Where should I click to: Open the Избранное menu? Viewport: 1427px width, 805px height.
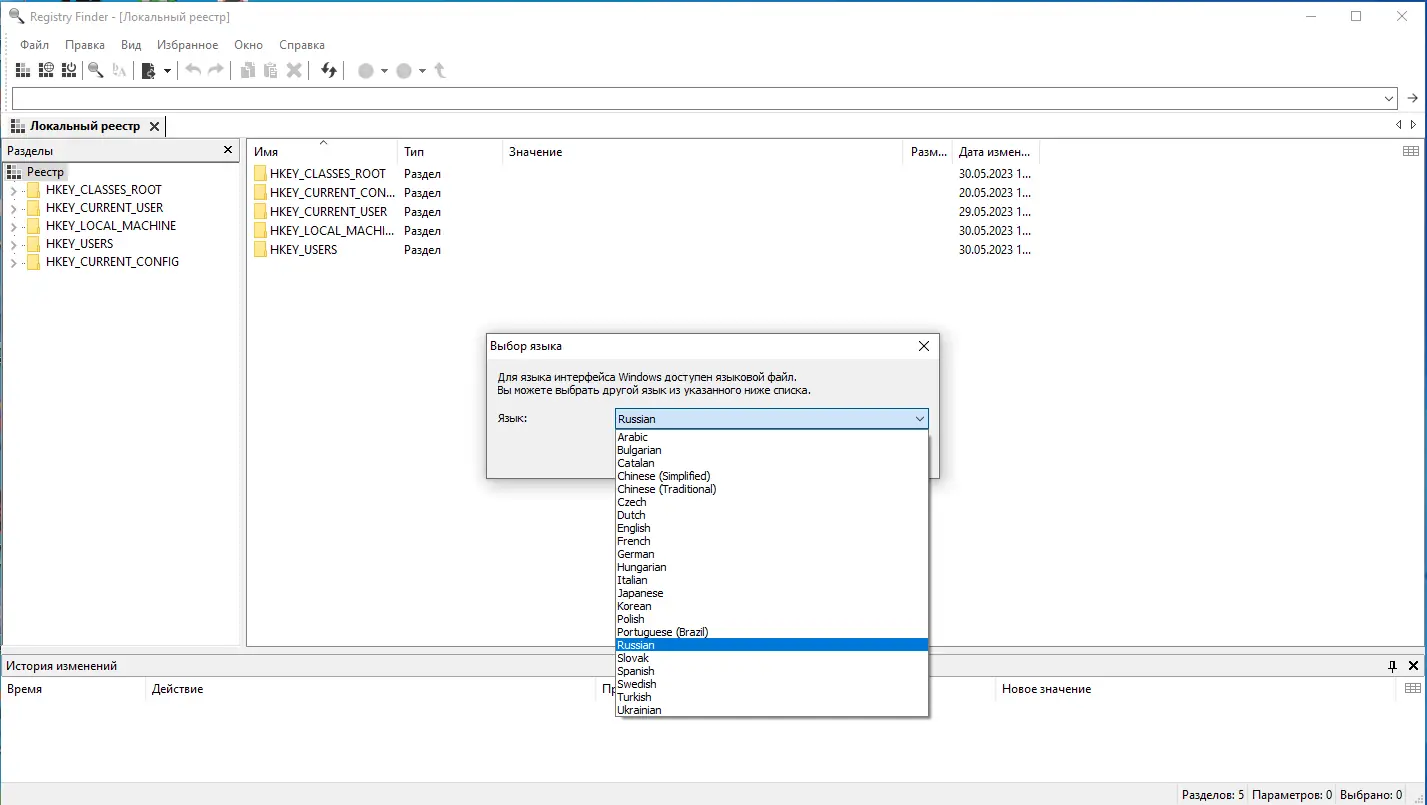pyautogui.click(x=187, y=45)
